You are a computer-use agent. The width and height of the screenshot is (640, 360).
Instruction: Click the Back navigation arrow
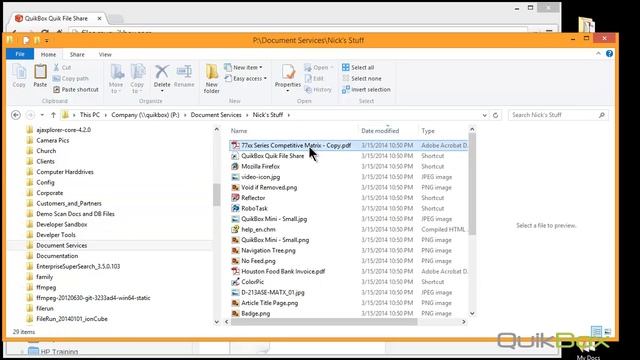click(16, 115)
